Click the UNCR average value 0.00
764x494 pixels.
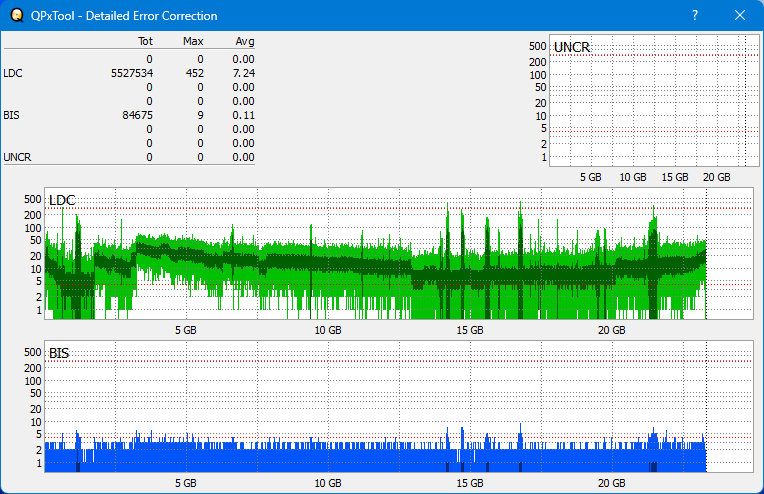(244, 157)
